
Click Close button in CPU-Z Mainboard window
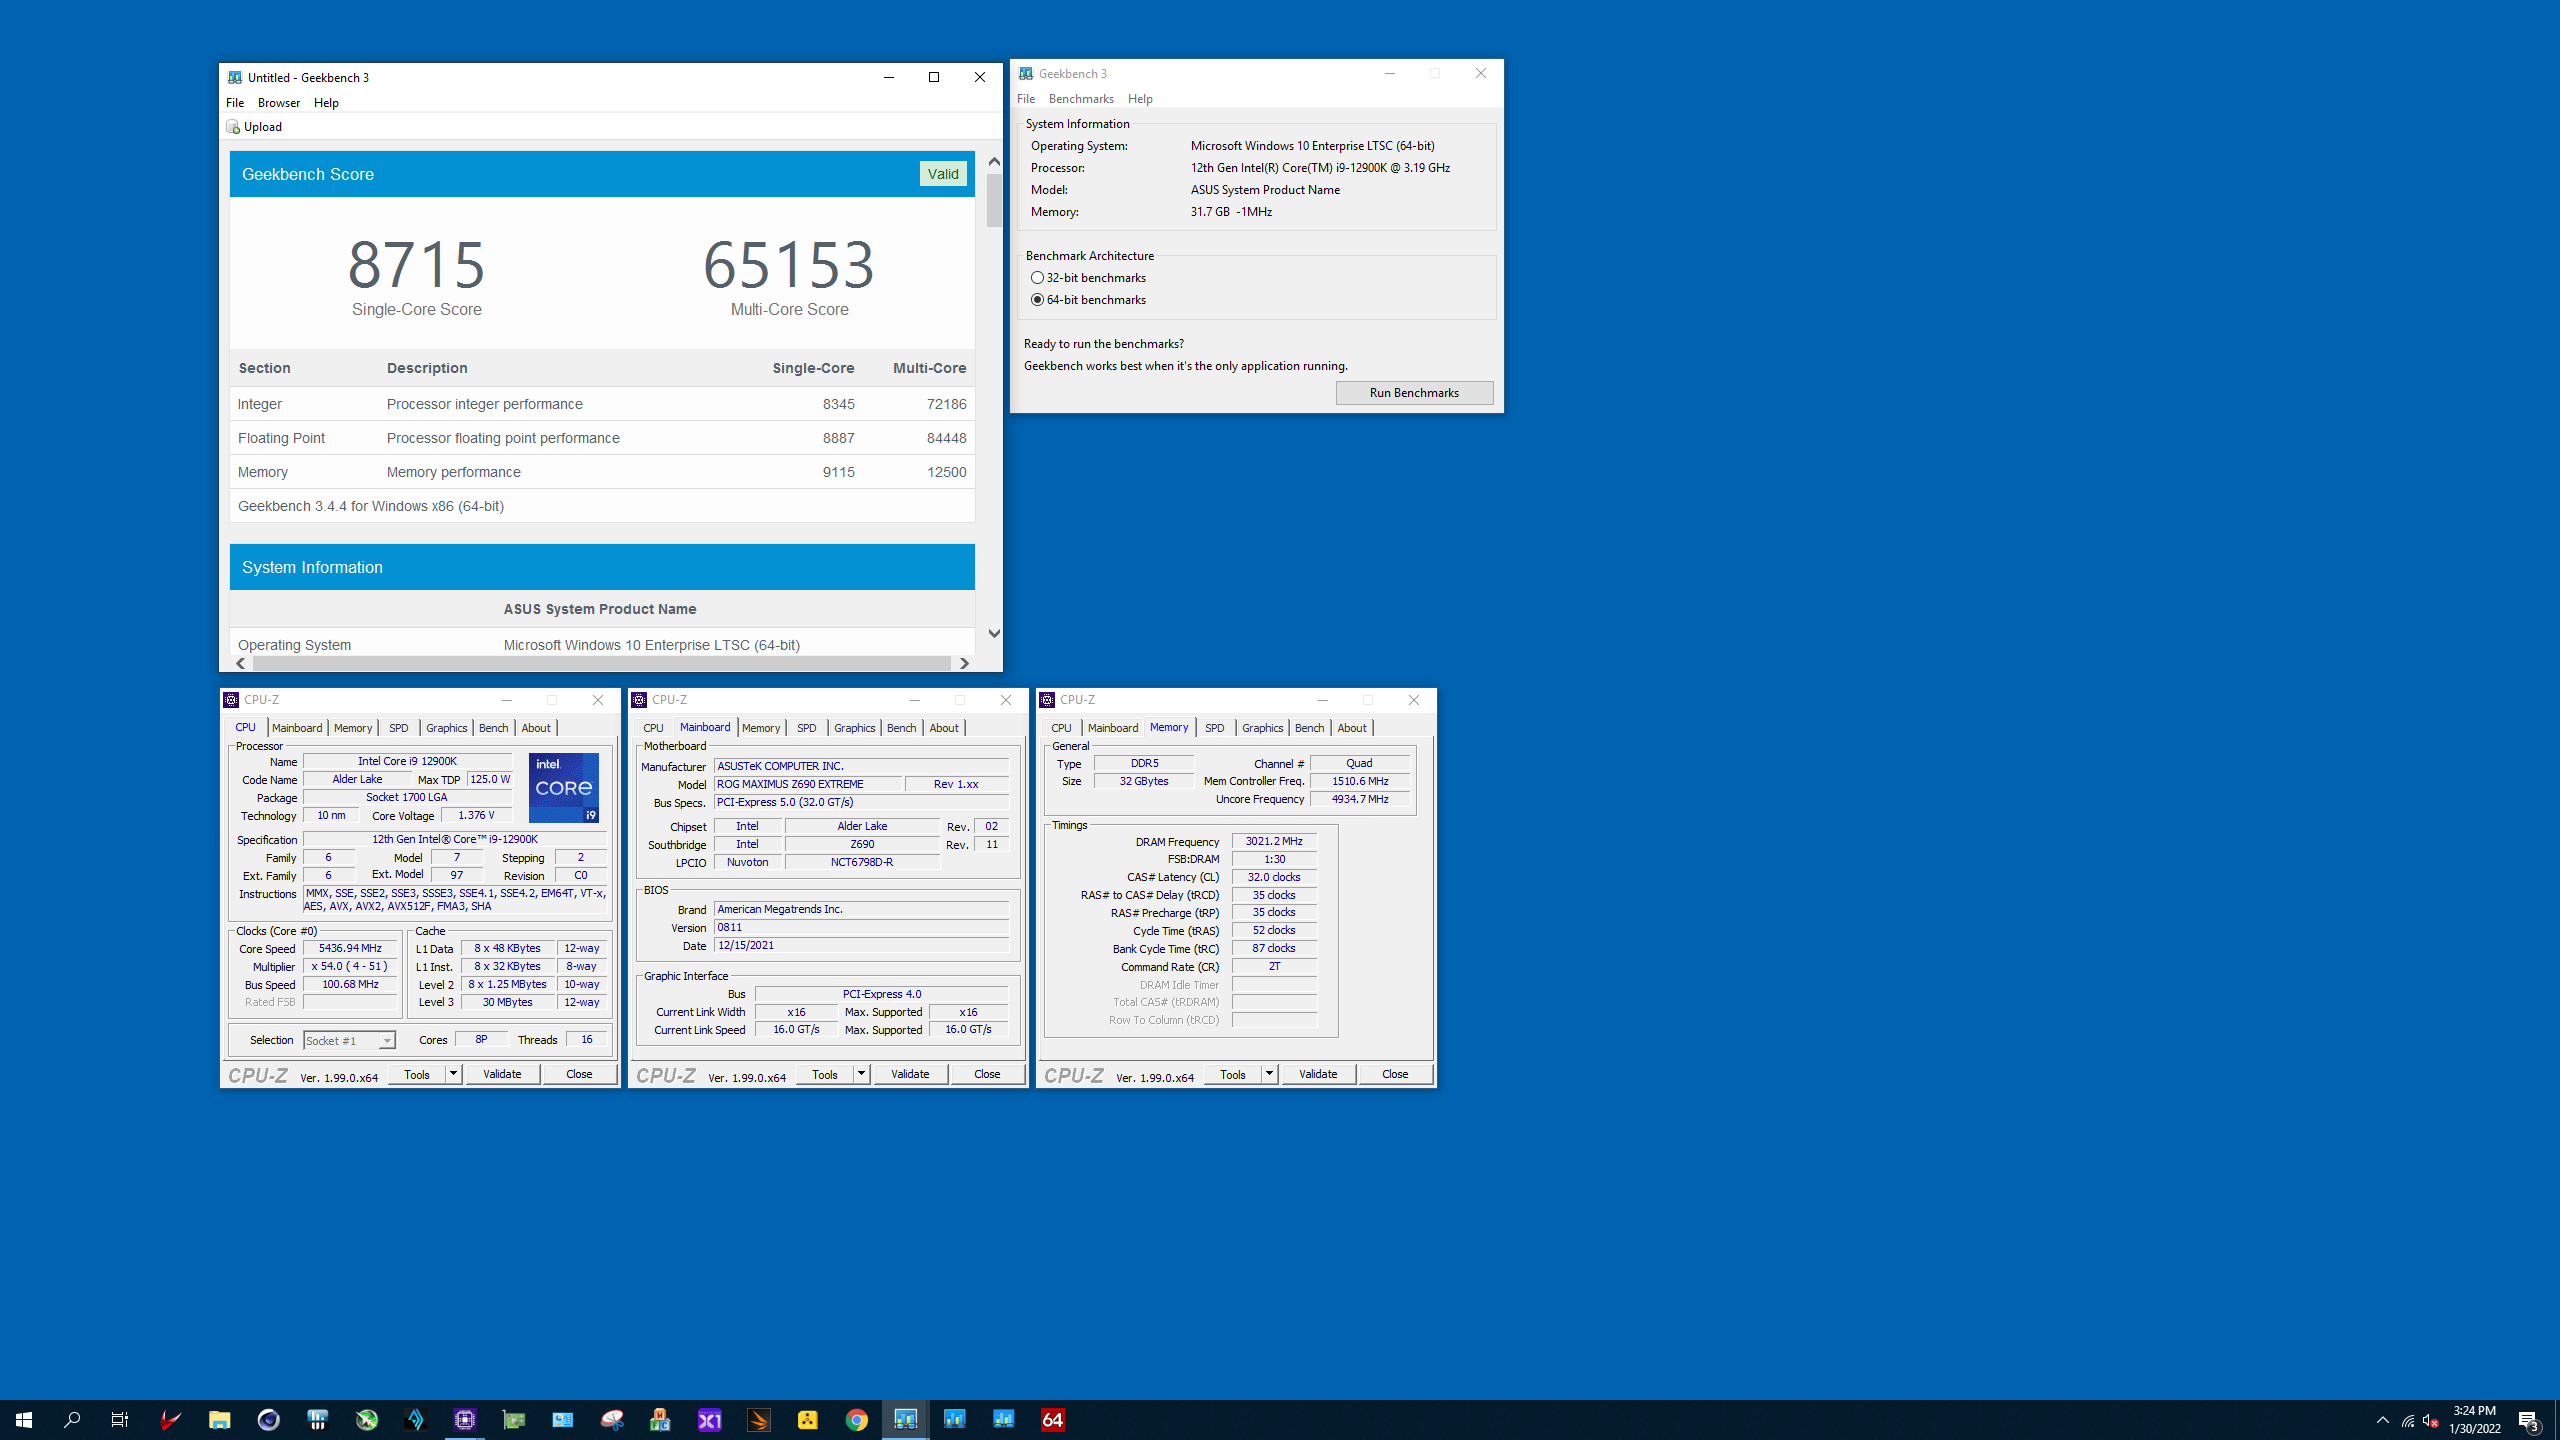click(x=987, y=1074)
